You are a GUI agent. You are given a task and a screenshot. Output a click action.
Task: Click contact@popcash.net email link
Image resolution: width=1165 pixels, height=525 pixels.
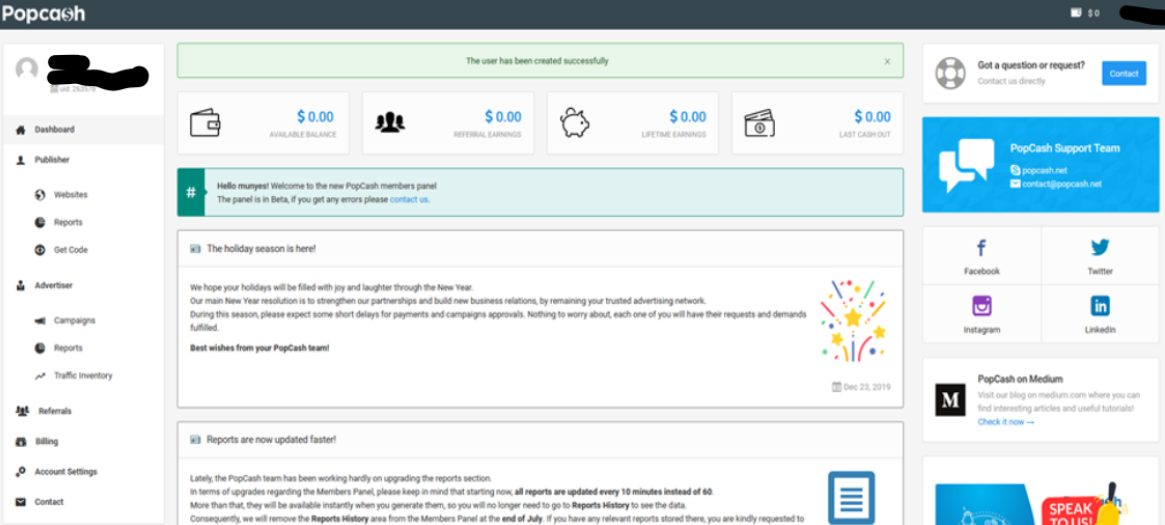tap(1056, 183)
